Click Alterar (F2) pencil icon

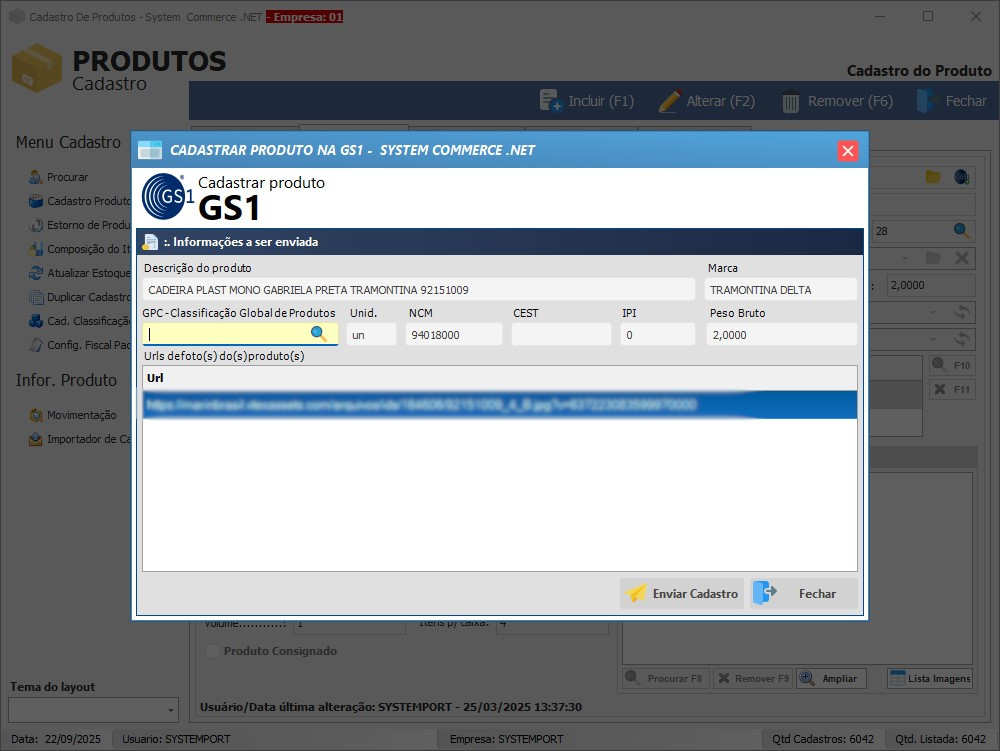coord(668,101)
